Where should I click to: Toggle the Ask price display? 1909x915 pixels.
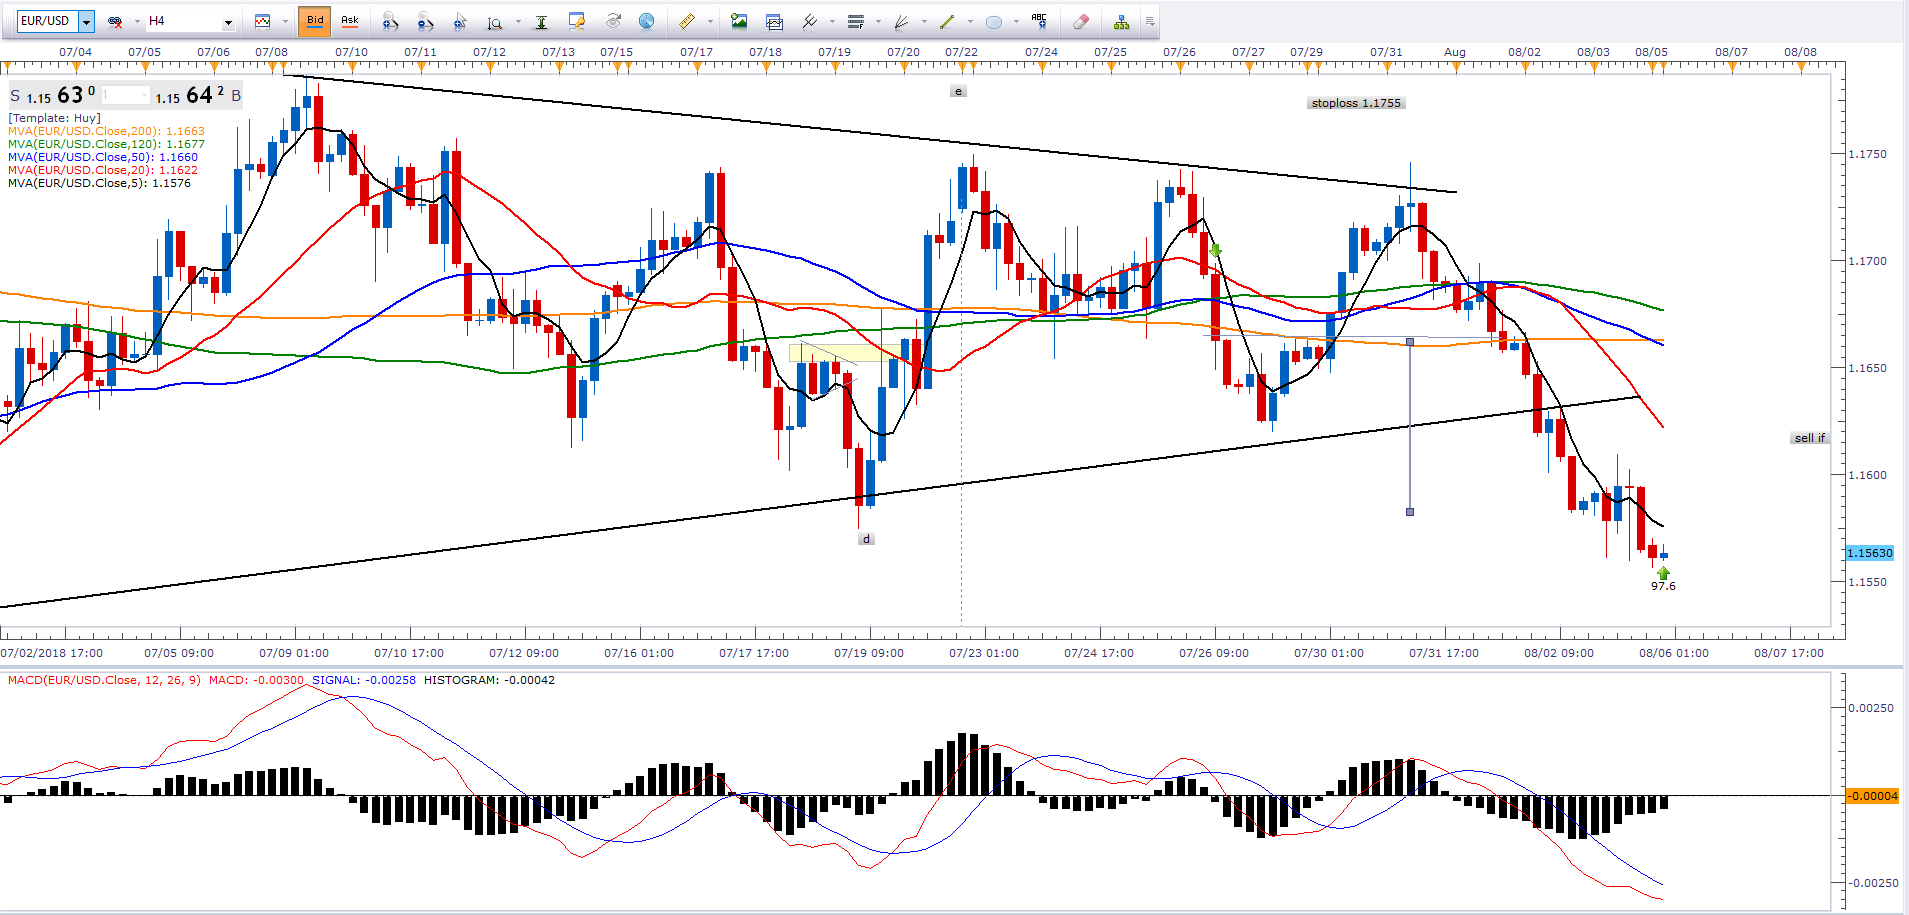pos(350,21)
